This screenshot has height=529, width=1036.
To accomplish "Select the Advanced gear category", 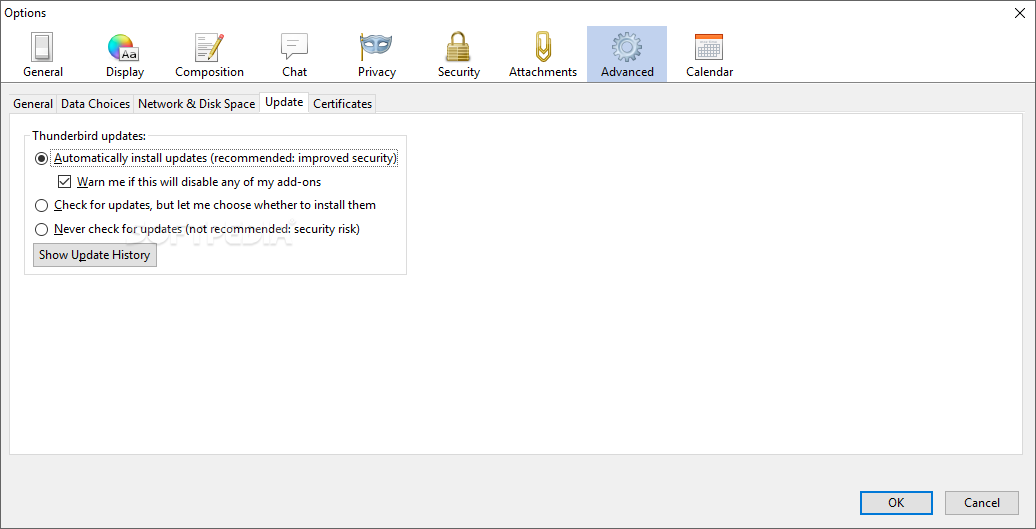I will tap(627, 55).
